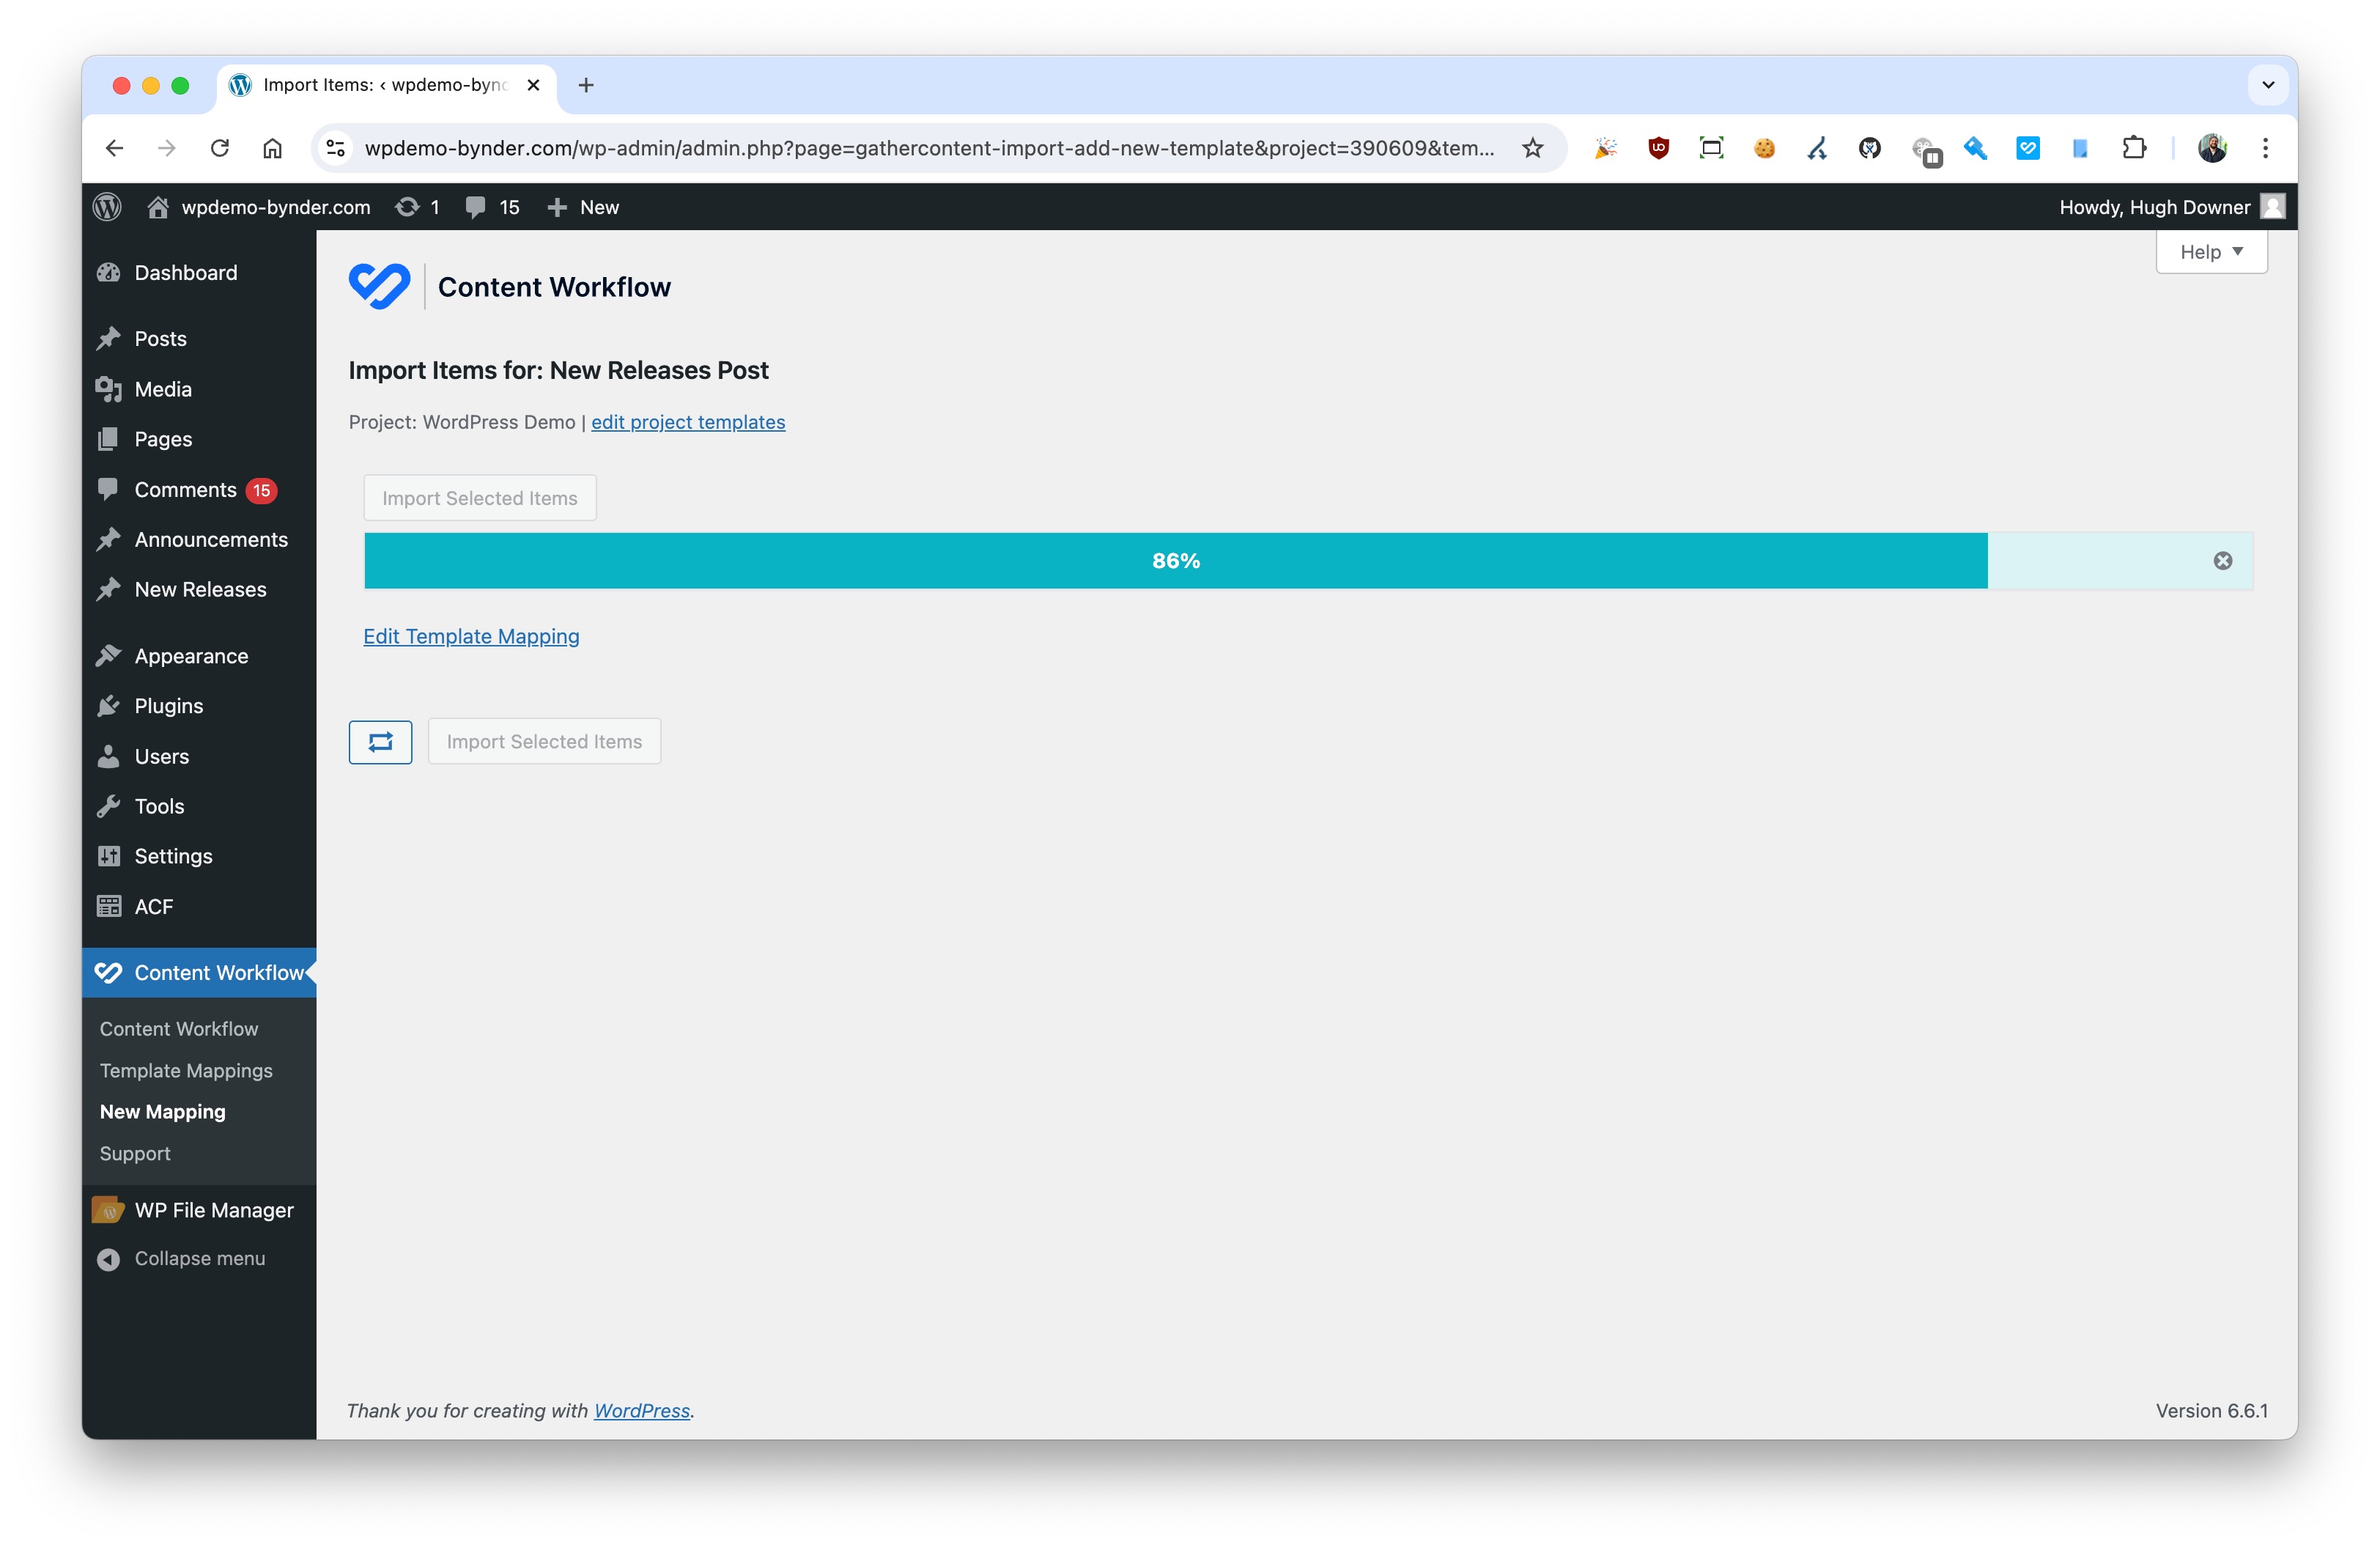Open Announcements post type
This screenshot has width=2380, height=1548.
[199, 540]
